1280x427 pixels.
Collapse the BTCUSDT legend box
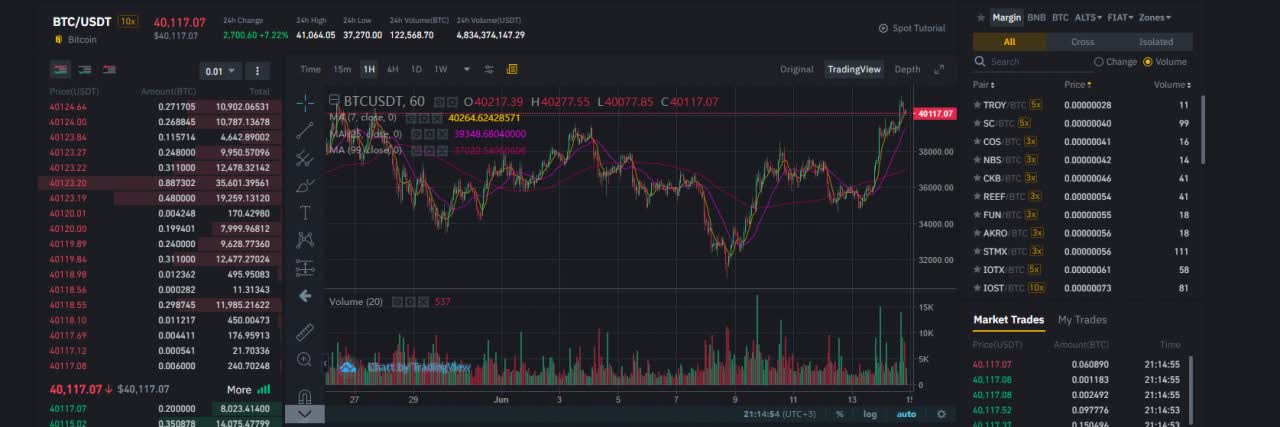[x=335, y=101]
